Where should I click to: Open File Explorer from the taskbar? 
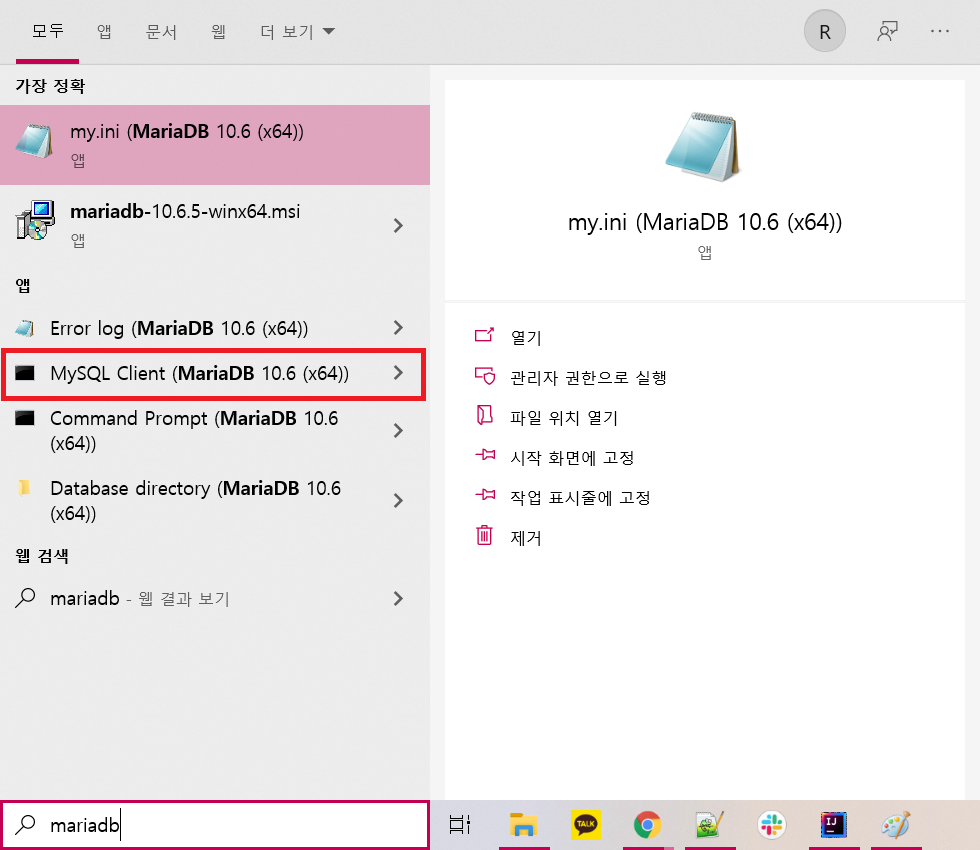coord(523,825)
